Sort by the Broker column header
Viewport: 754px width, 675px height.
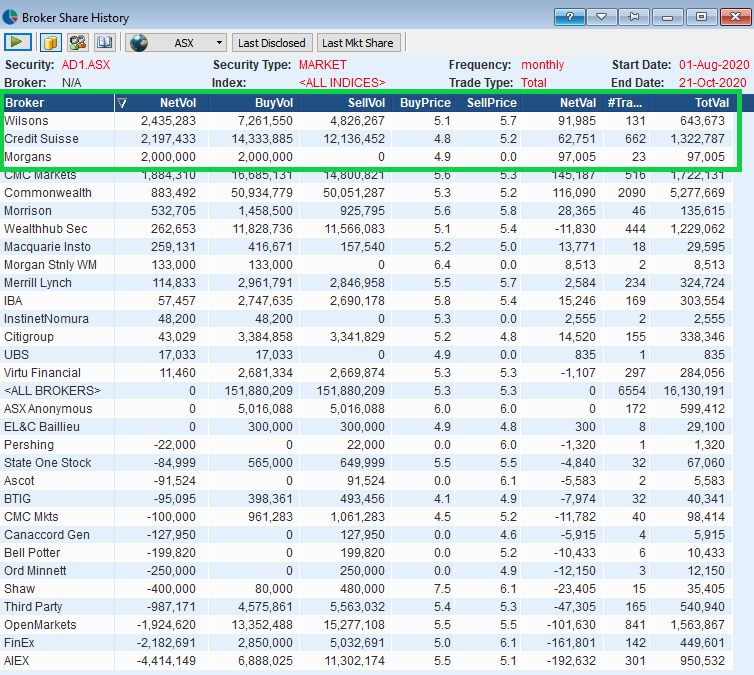click(x=58, y=102)
